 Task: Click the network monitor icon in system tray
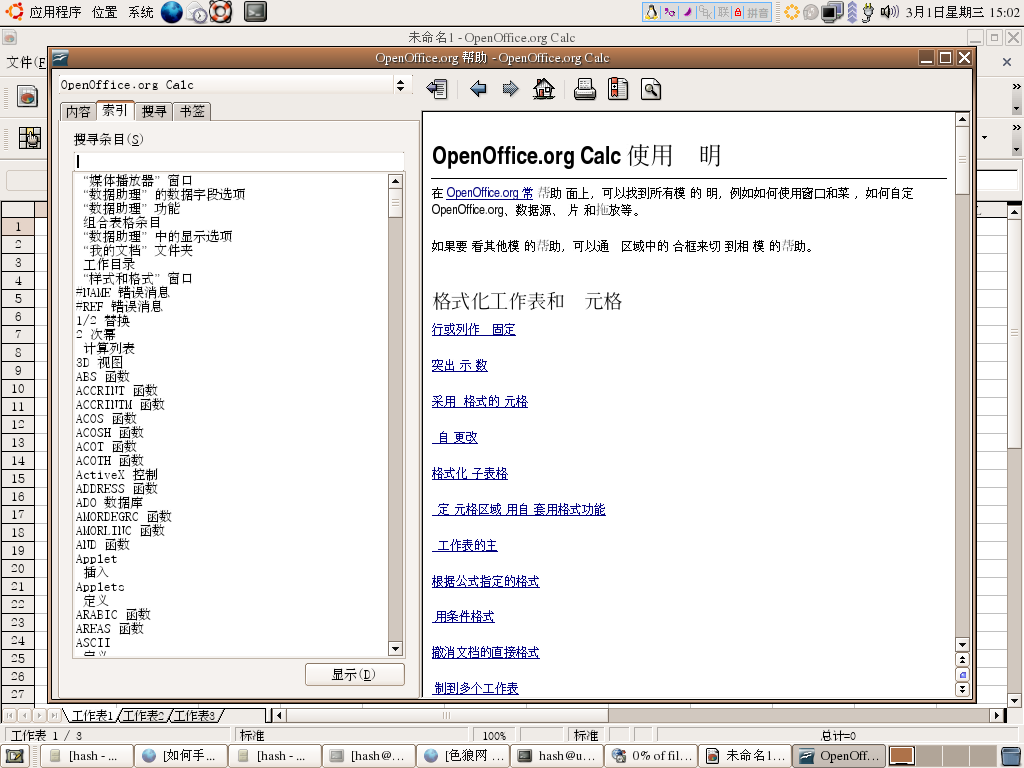click(832, 12)
